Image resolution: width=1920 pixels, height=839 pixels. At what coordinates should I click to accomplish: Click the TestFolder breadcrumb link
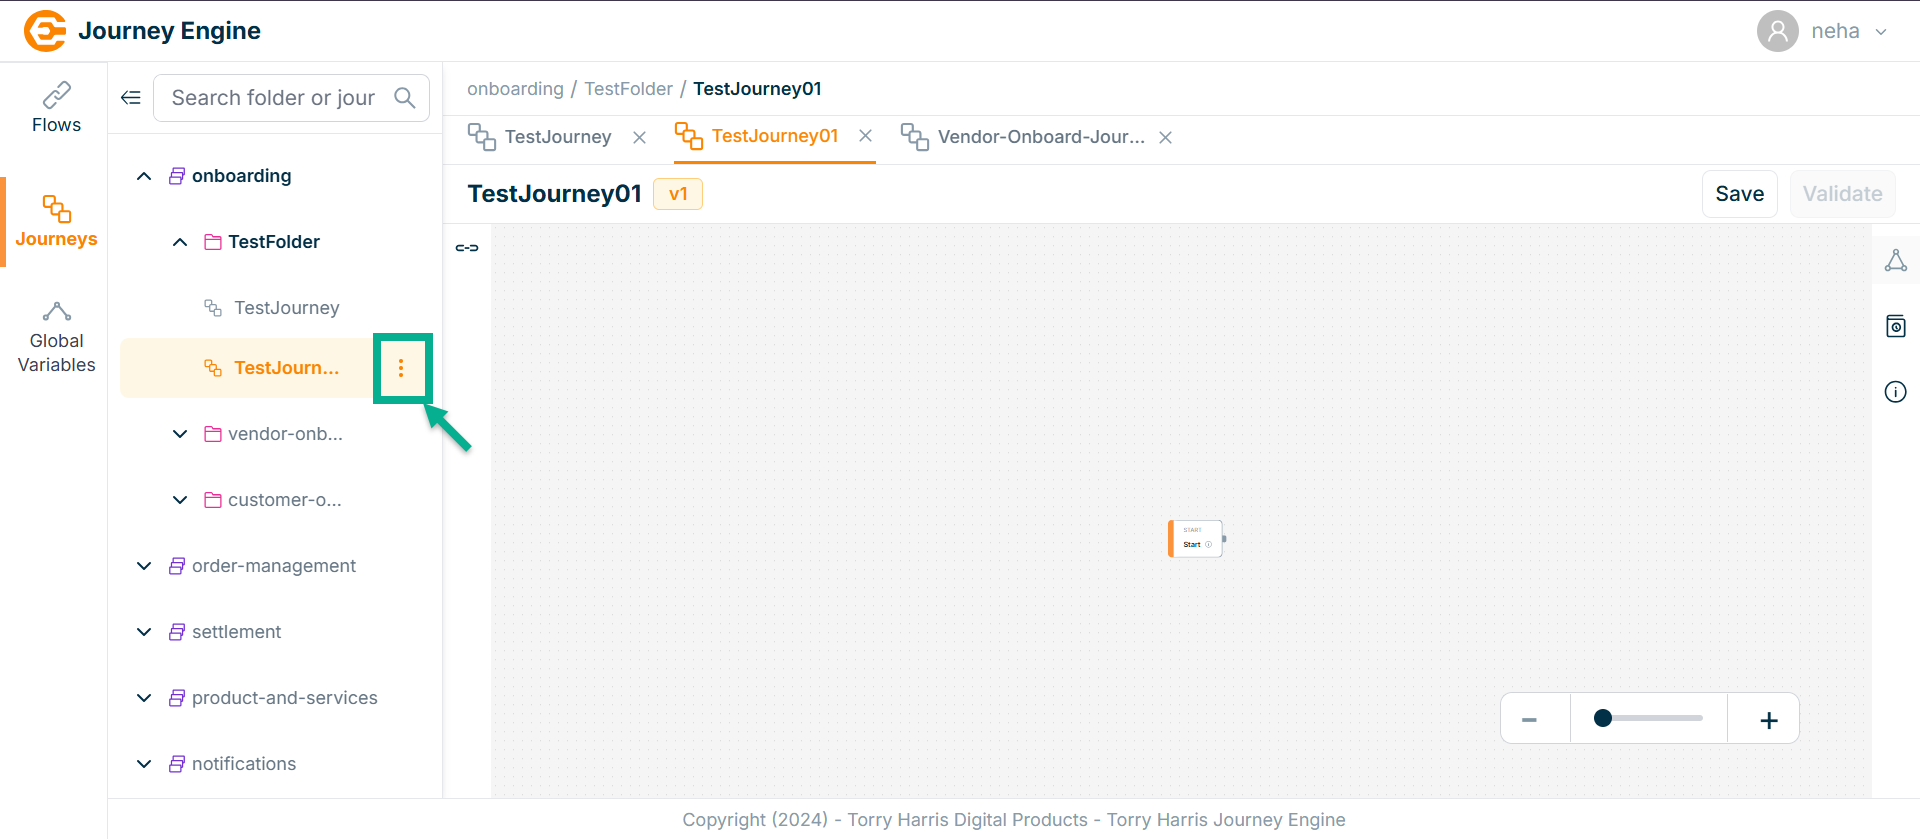pos(628,89)
